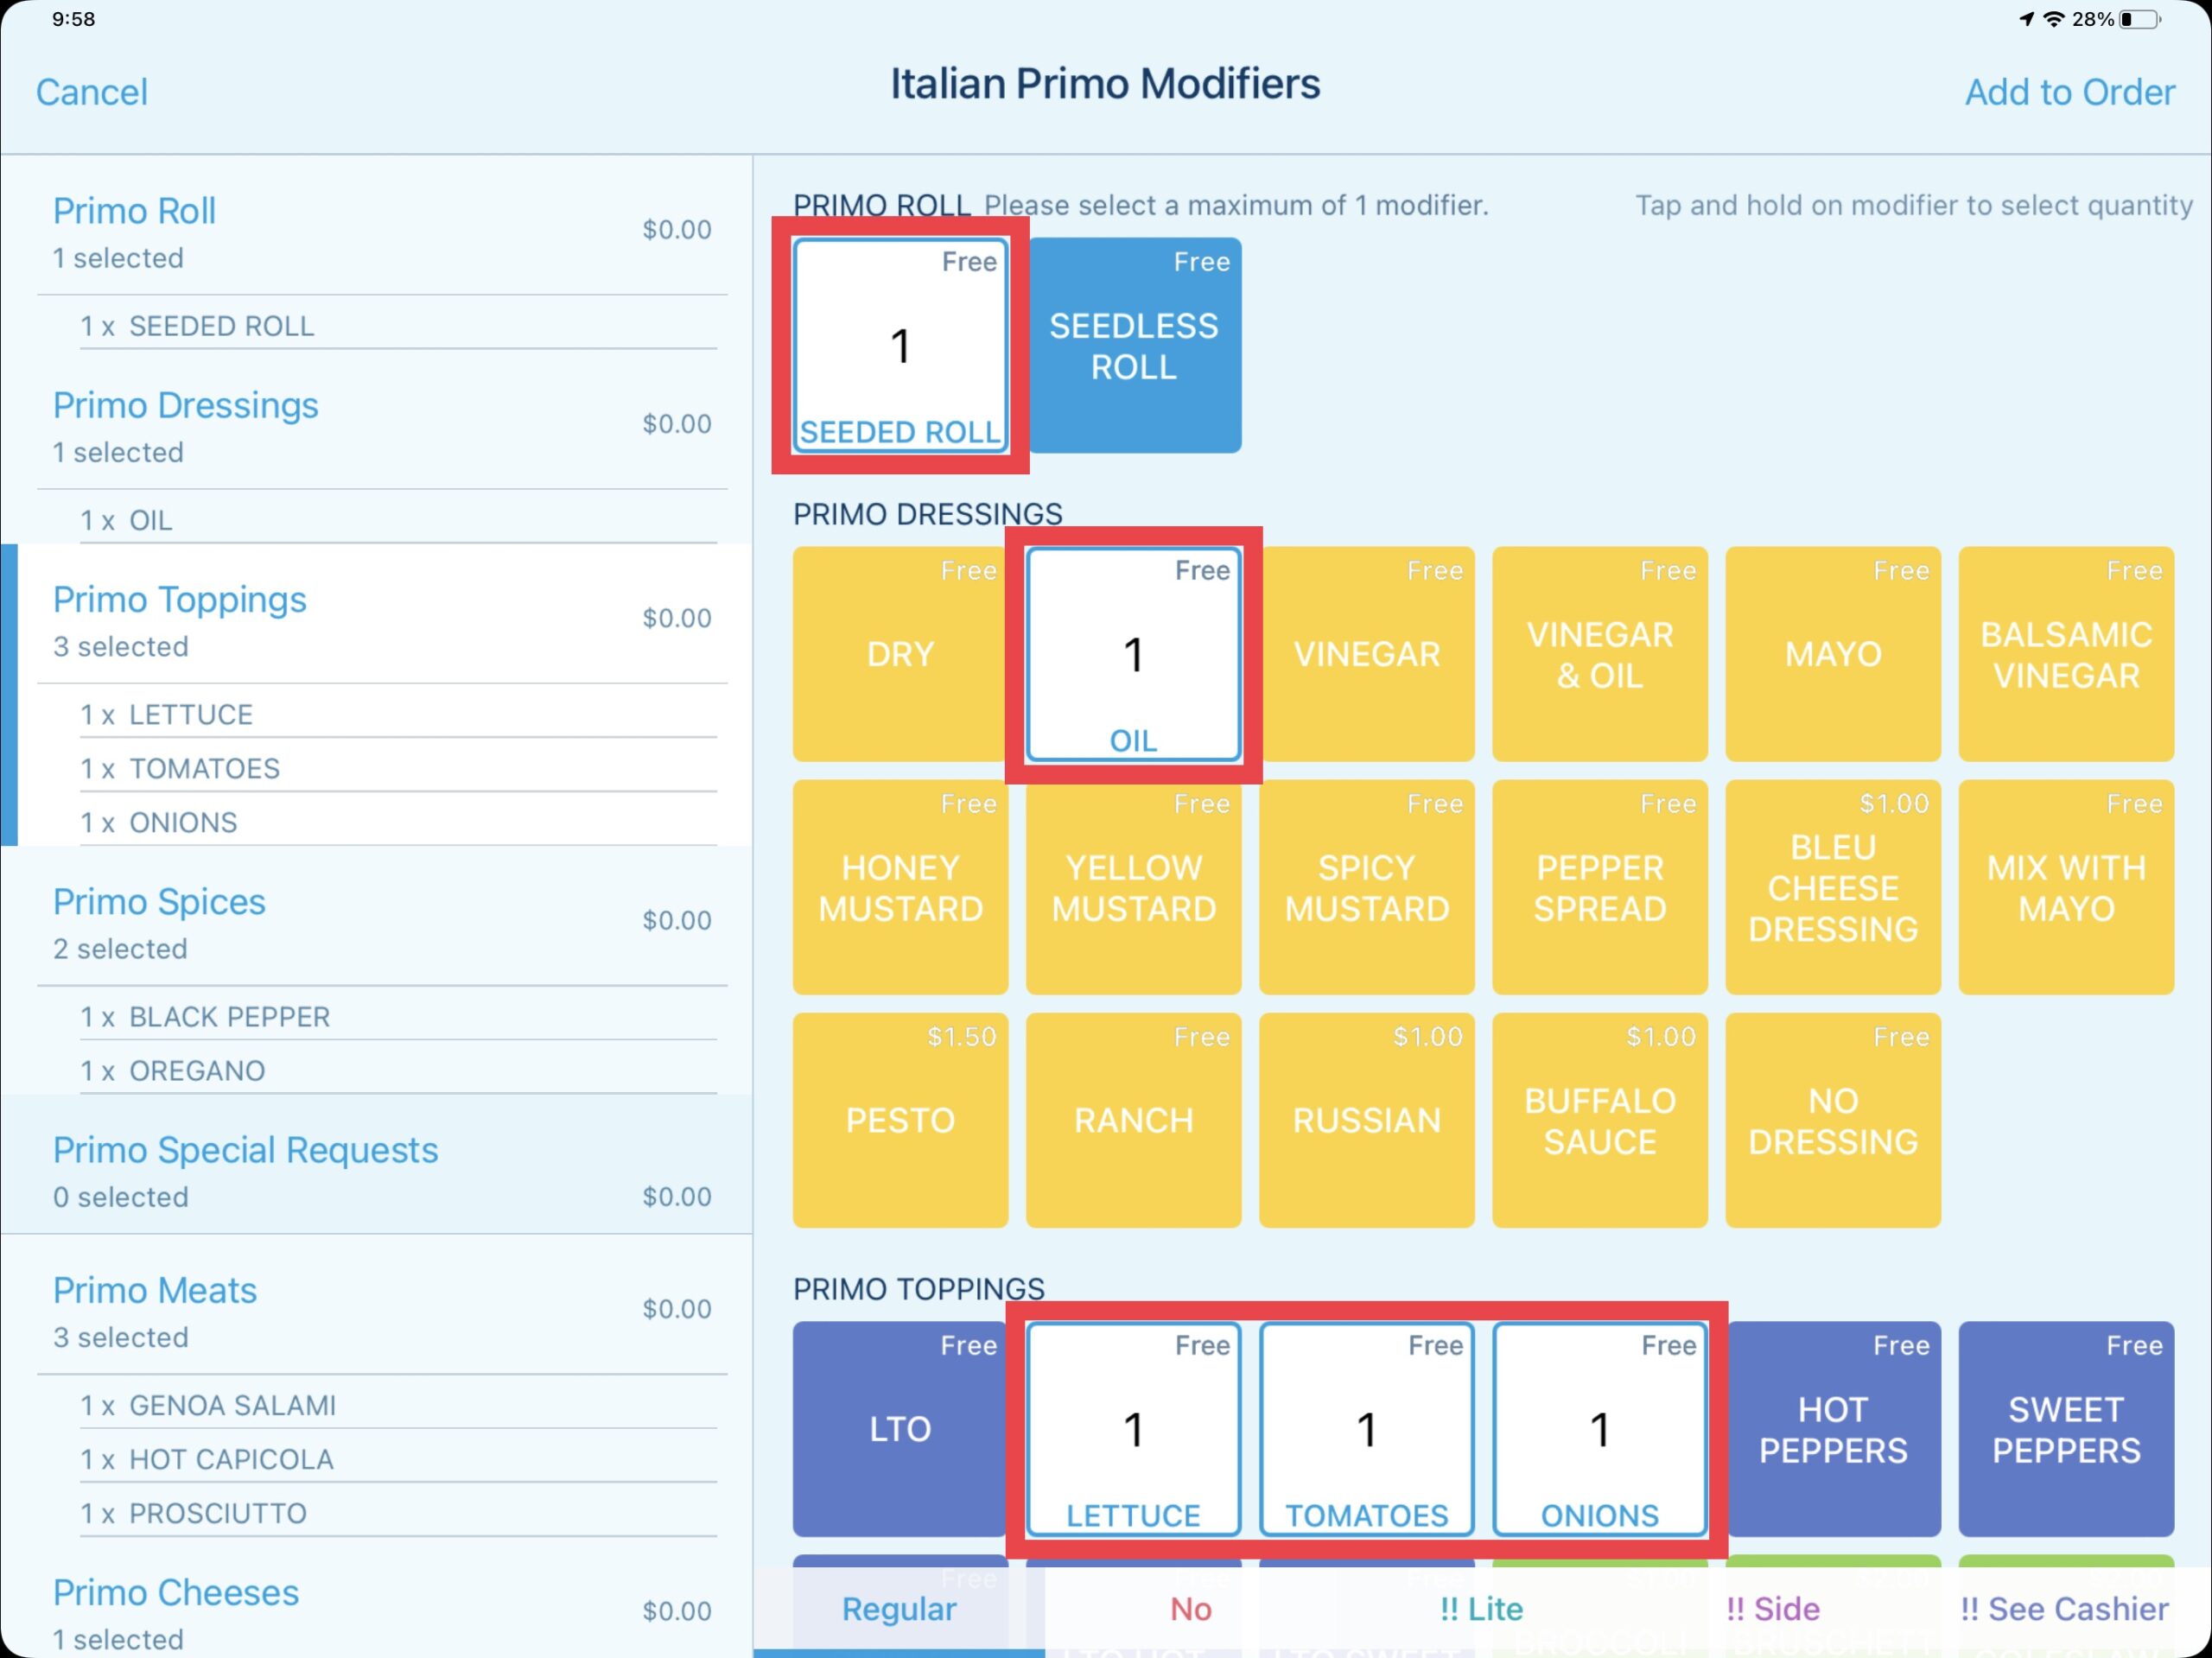Open the Primo Dressings section in sidebar
The width and height of the screenshot is (2212, 1658).
(x=382, y=426)
